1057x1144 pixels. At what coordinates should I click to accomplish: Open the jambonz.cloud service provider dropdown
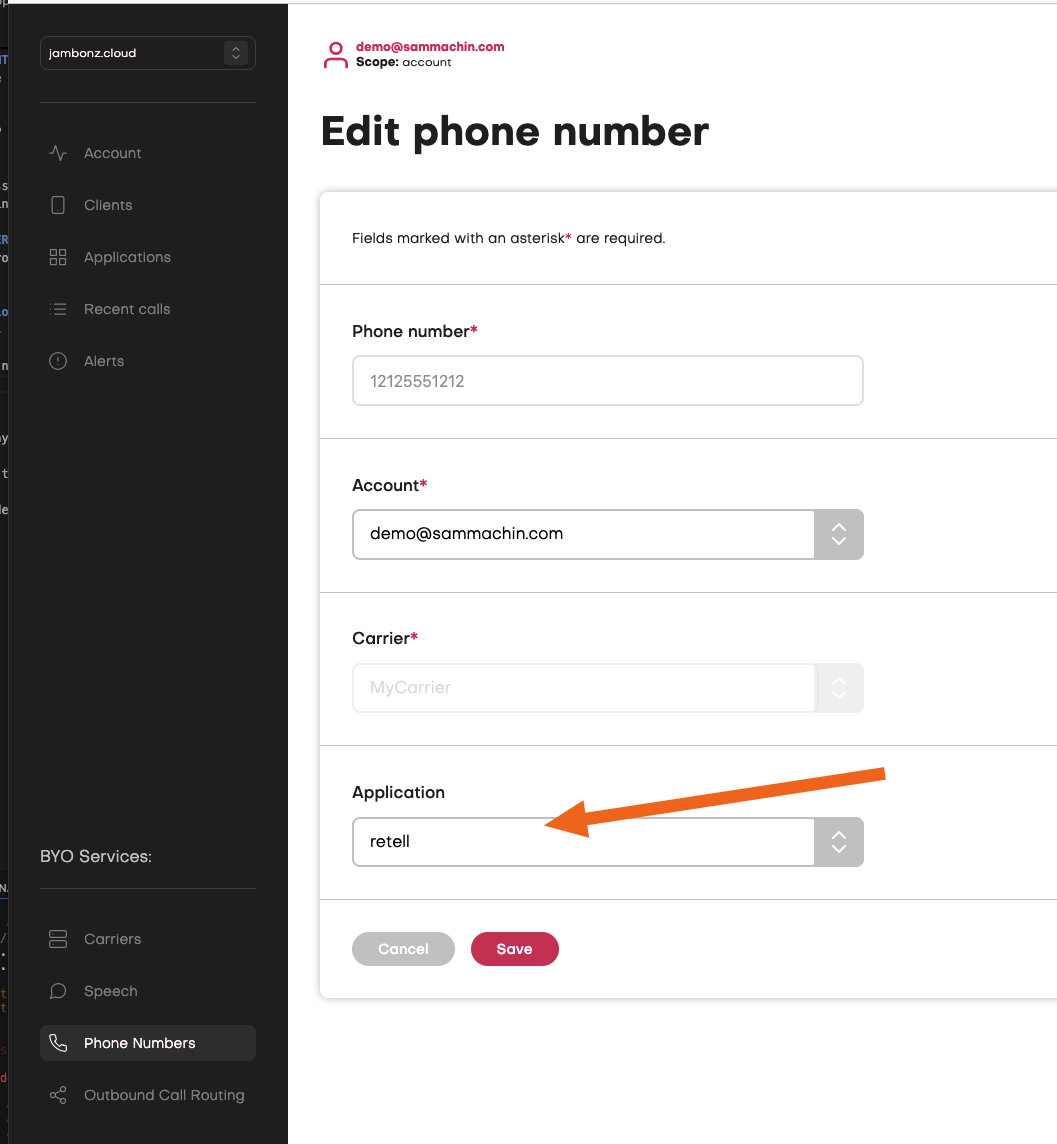(x=148, y=53)
